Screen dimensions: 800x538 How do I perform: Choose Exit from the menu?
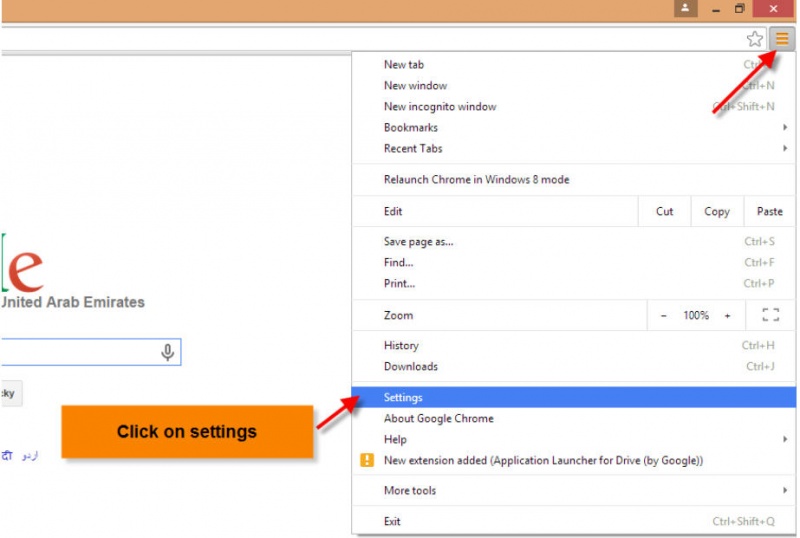click(x=573, y=522)
